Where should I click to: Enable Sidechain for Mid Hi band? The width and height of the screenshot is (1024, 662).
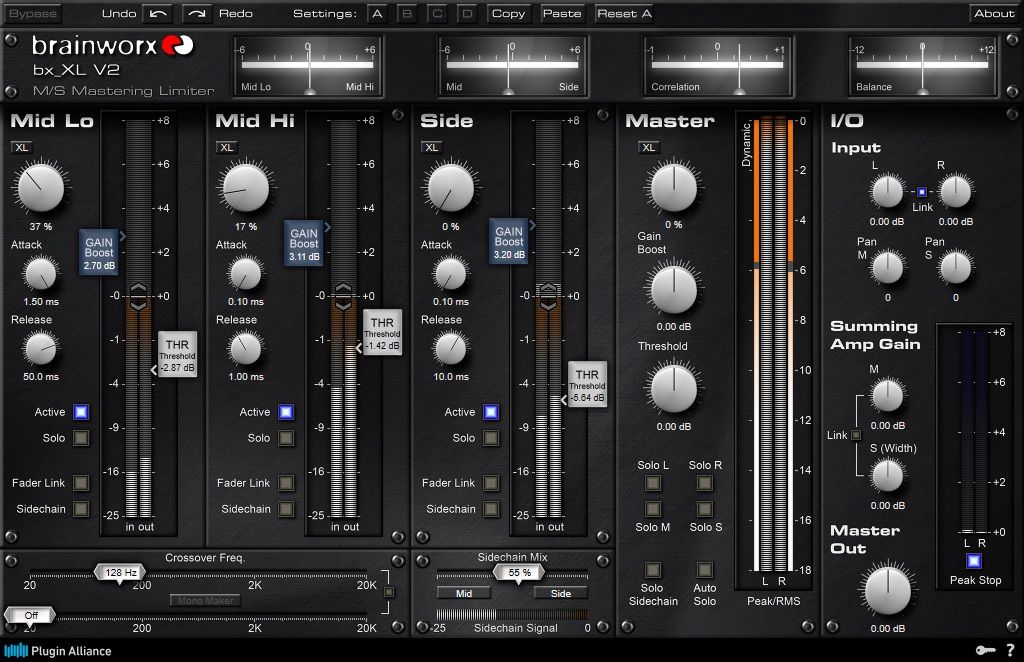coord(286,509)
